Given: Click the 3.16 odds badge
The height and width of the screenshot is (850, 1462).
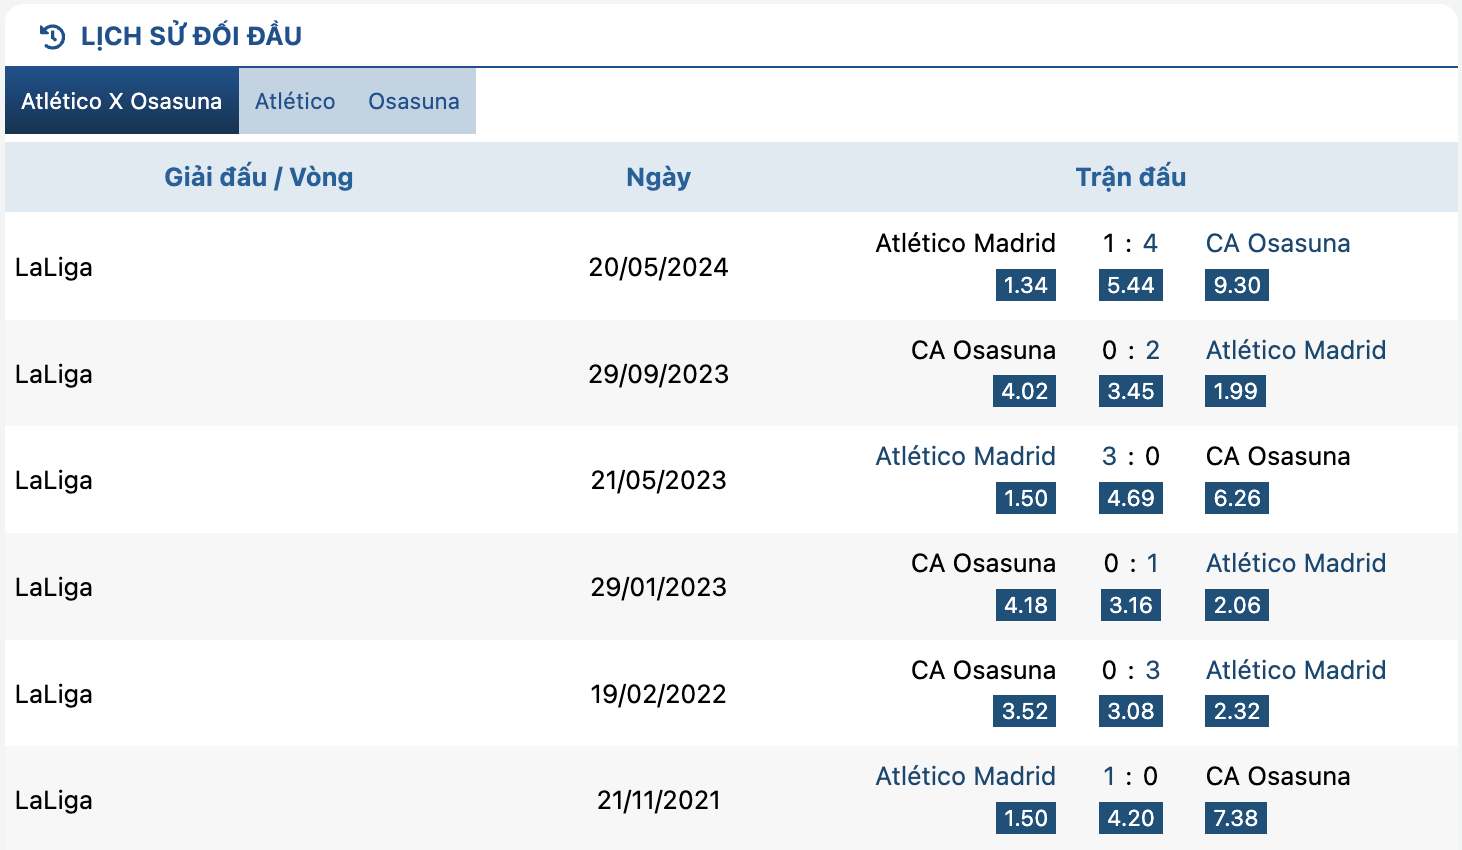Looking at the screenshot, I should (1131, 605).
